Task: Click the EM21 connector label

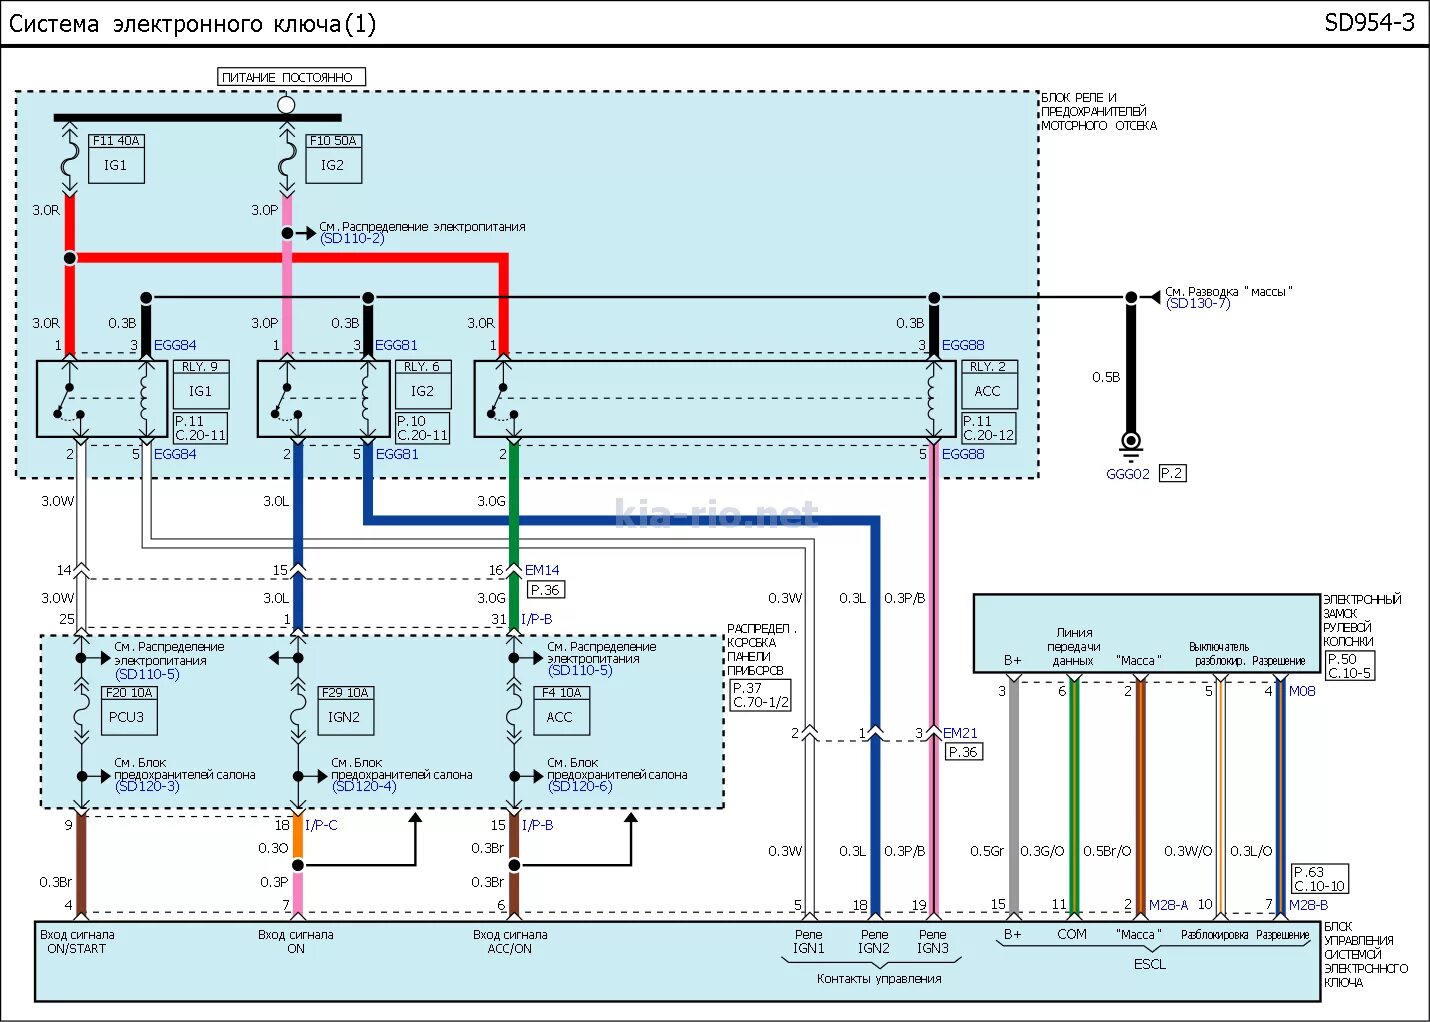Action: (960, 733)
